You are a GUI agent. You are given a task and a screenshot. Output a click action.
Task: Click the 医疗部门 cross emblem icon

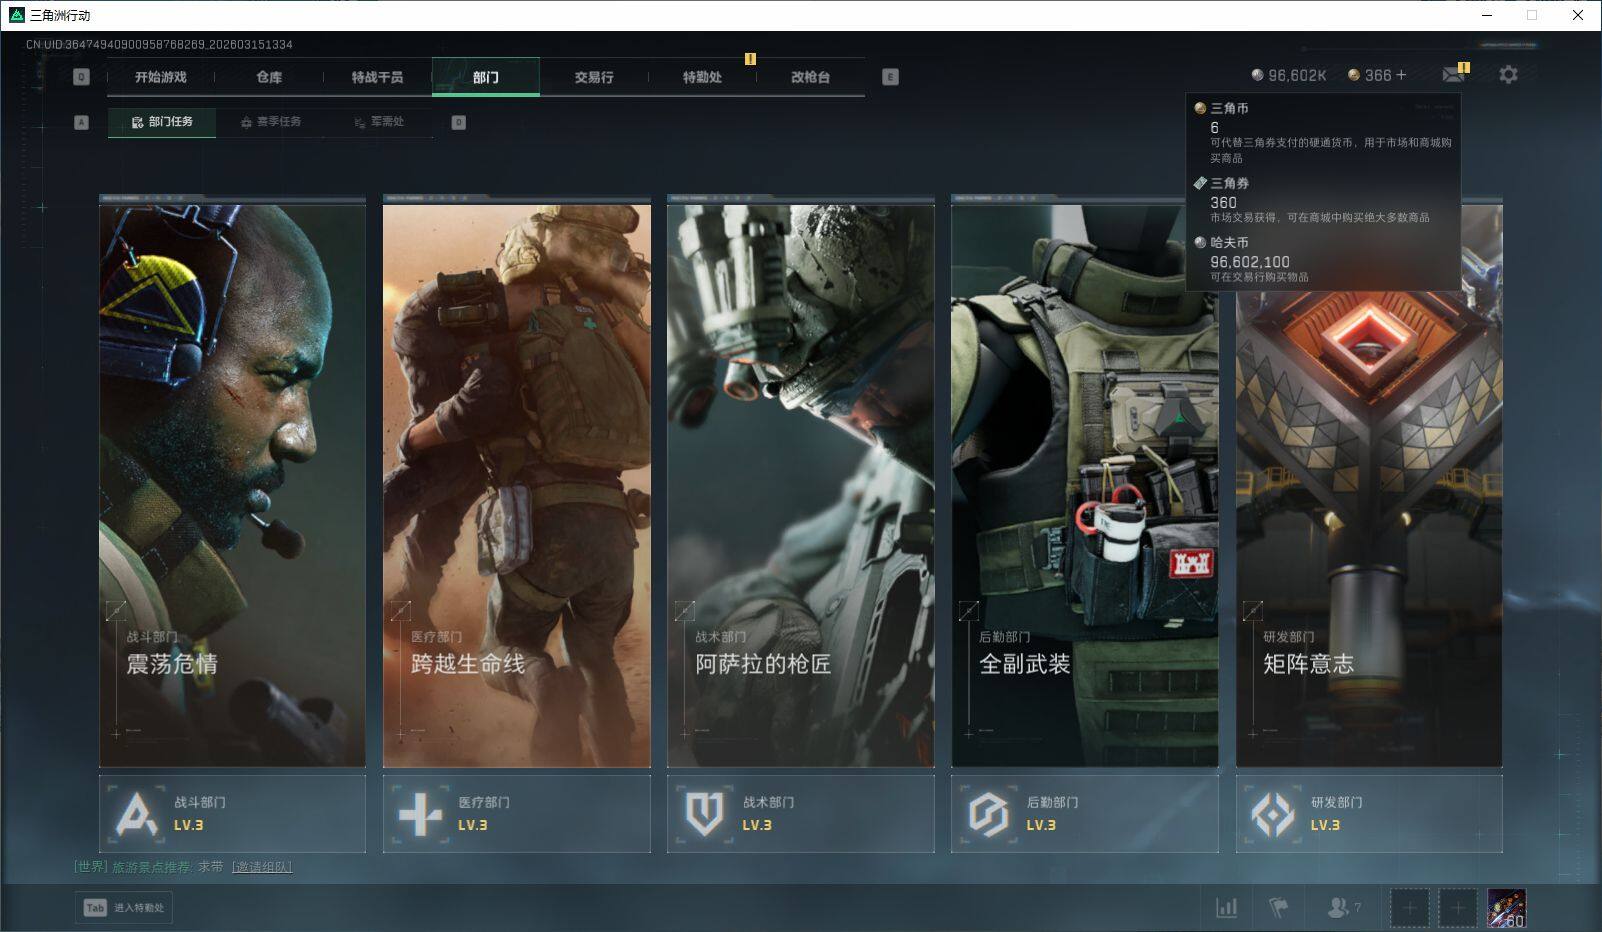tap(420, 814)
